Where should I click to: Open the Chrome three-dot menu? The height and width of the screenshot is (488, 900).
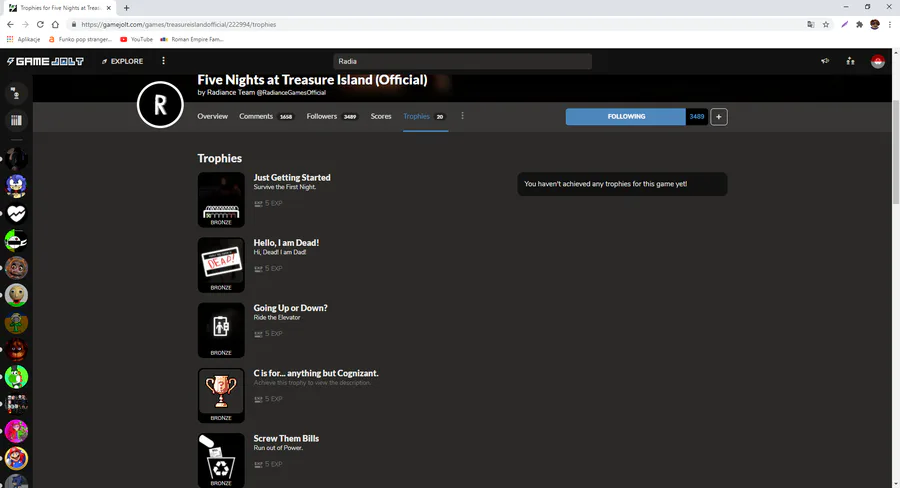[890, 25]
